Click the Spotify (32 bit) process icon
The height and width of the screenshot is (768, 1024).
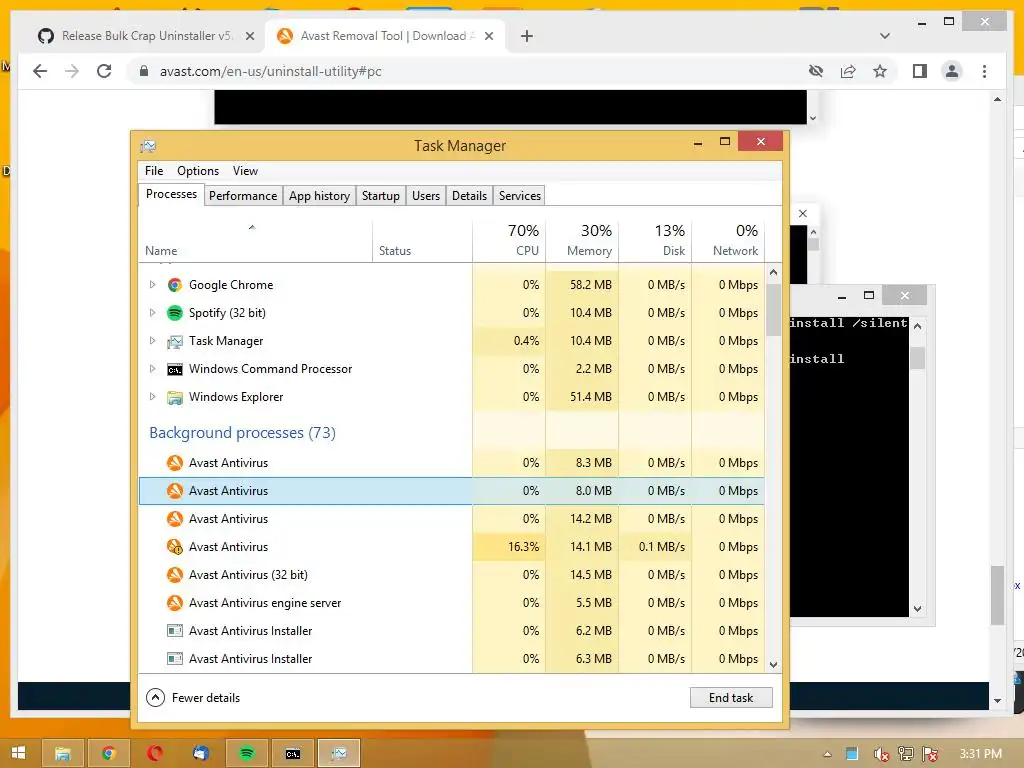174,313
